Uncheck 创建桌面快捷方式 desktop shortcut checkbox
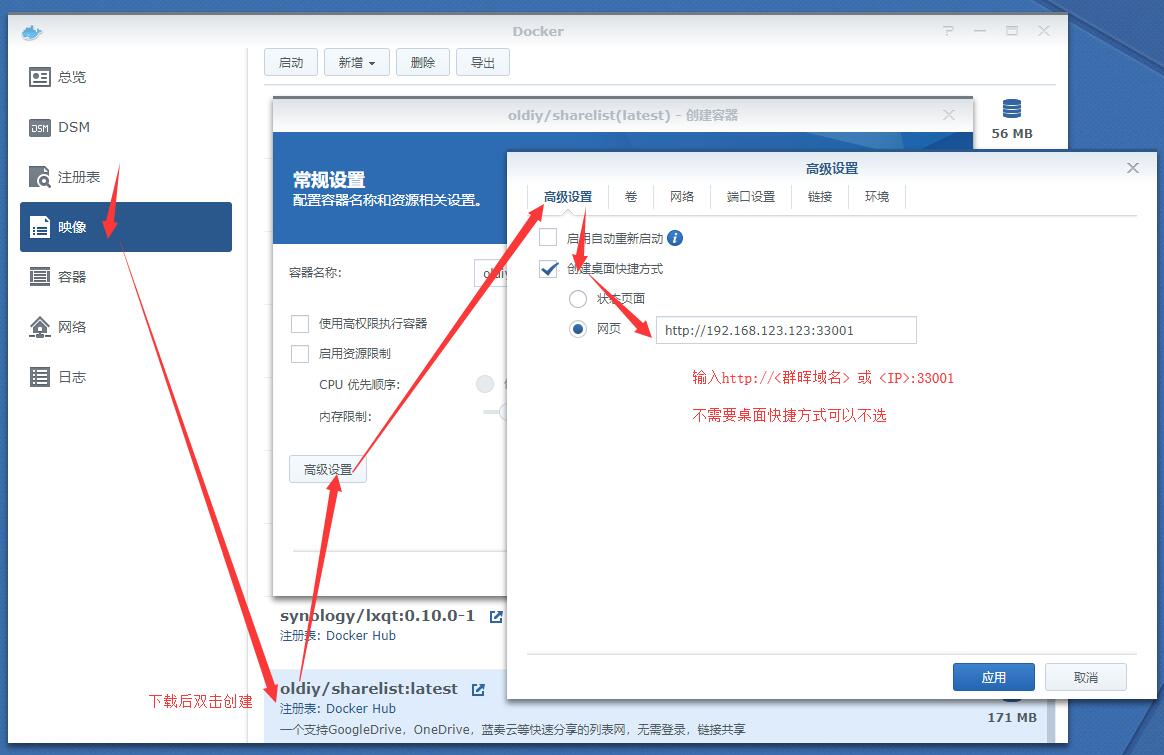Screen dimensions: 1164x755 [x=549, y=268]
